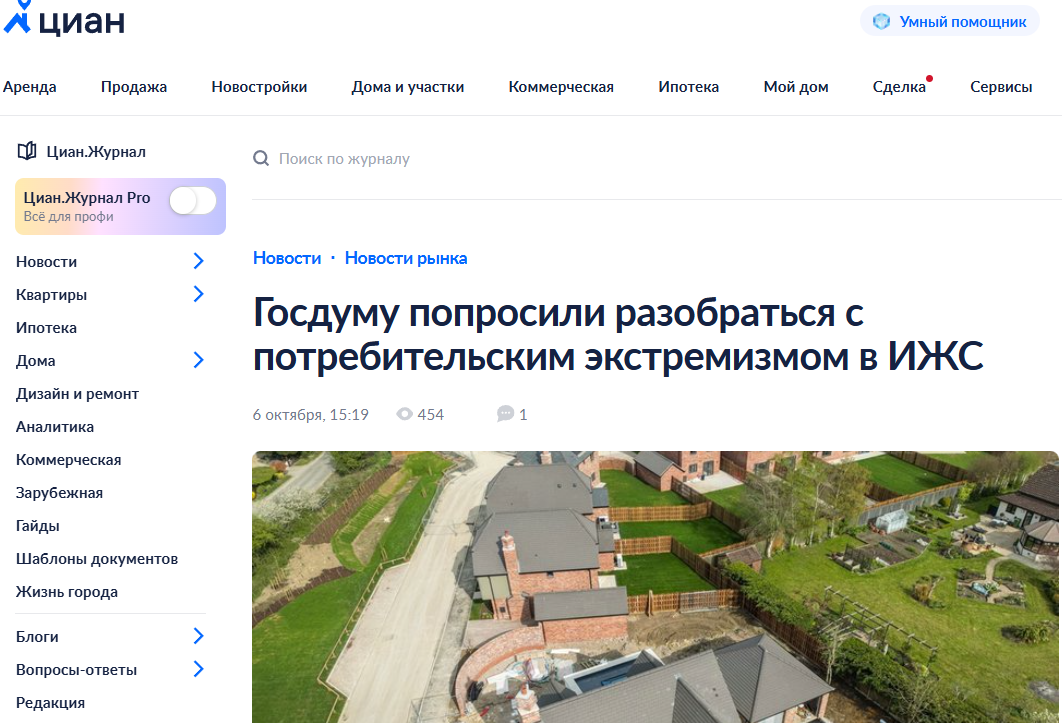Switch to the Новостройки section
1062x723 pixels.
259,87
